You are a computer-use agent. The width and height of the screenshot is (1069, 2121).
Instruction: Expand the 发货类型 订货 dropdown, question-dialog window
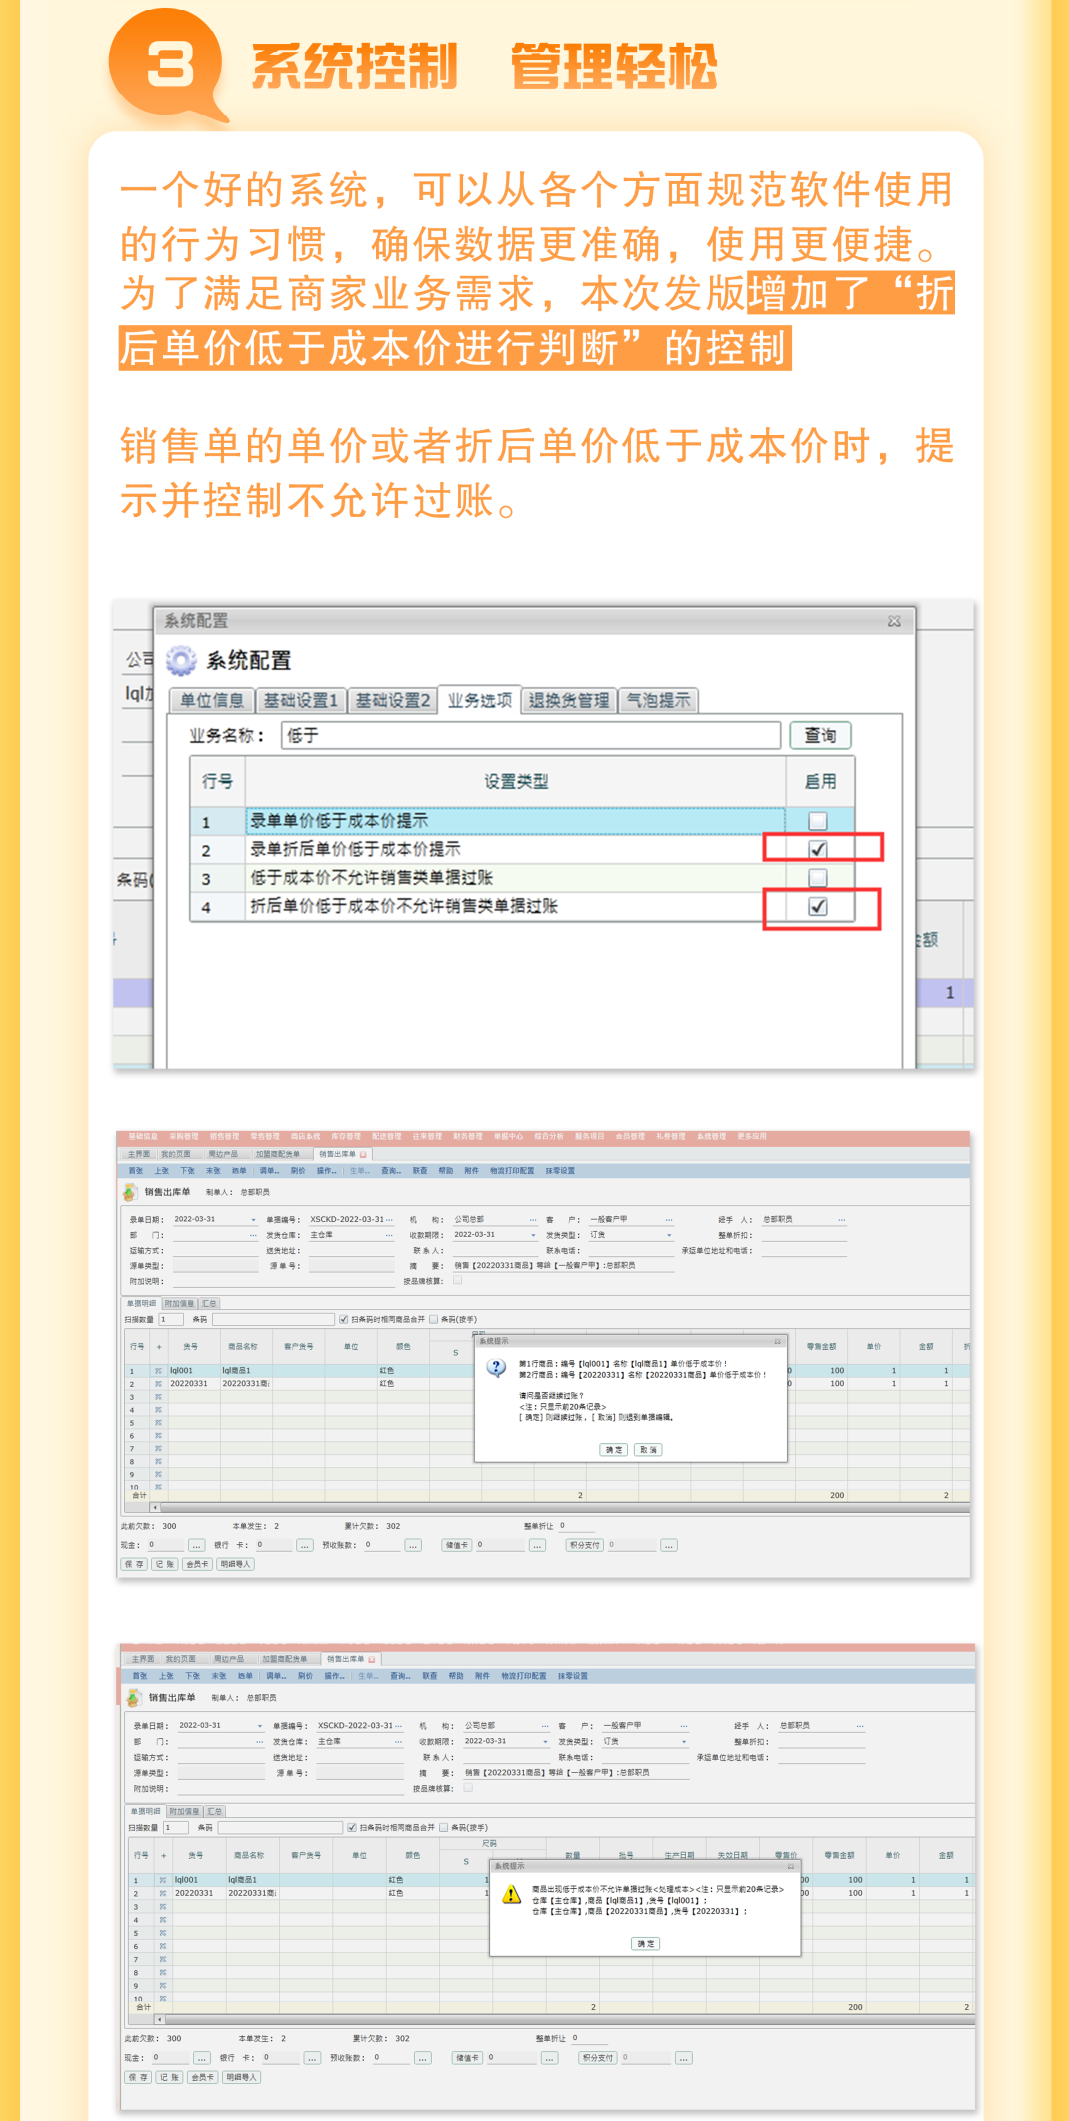(669, 1235)
